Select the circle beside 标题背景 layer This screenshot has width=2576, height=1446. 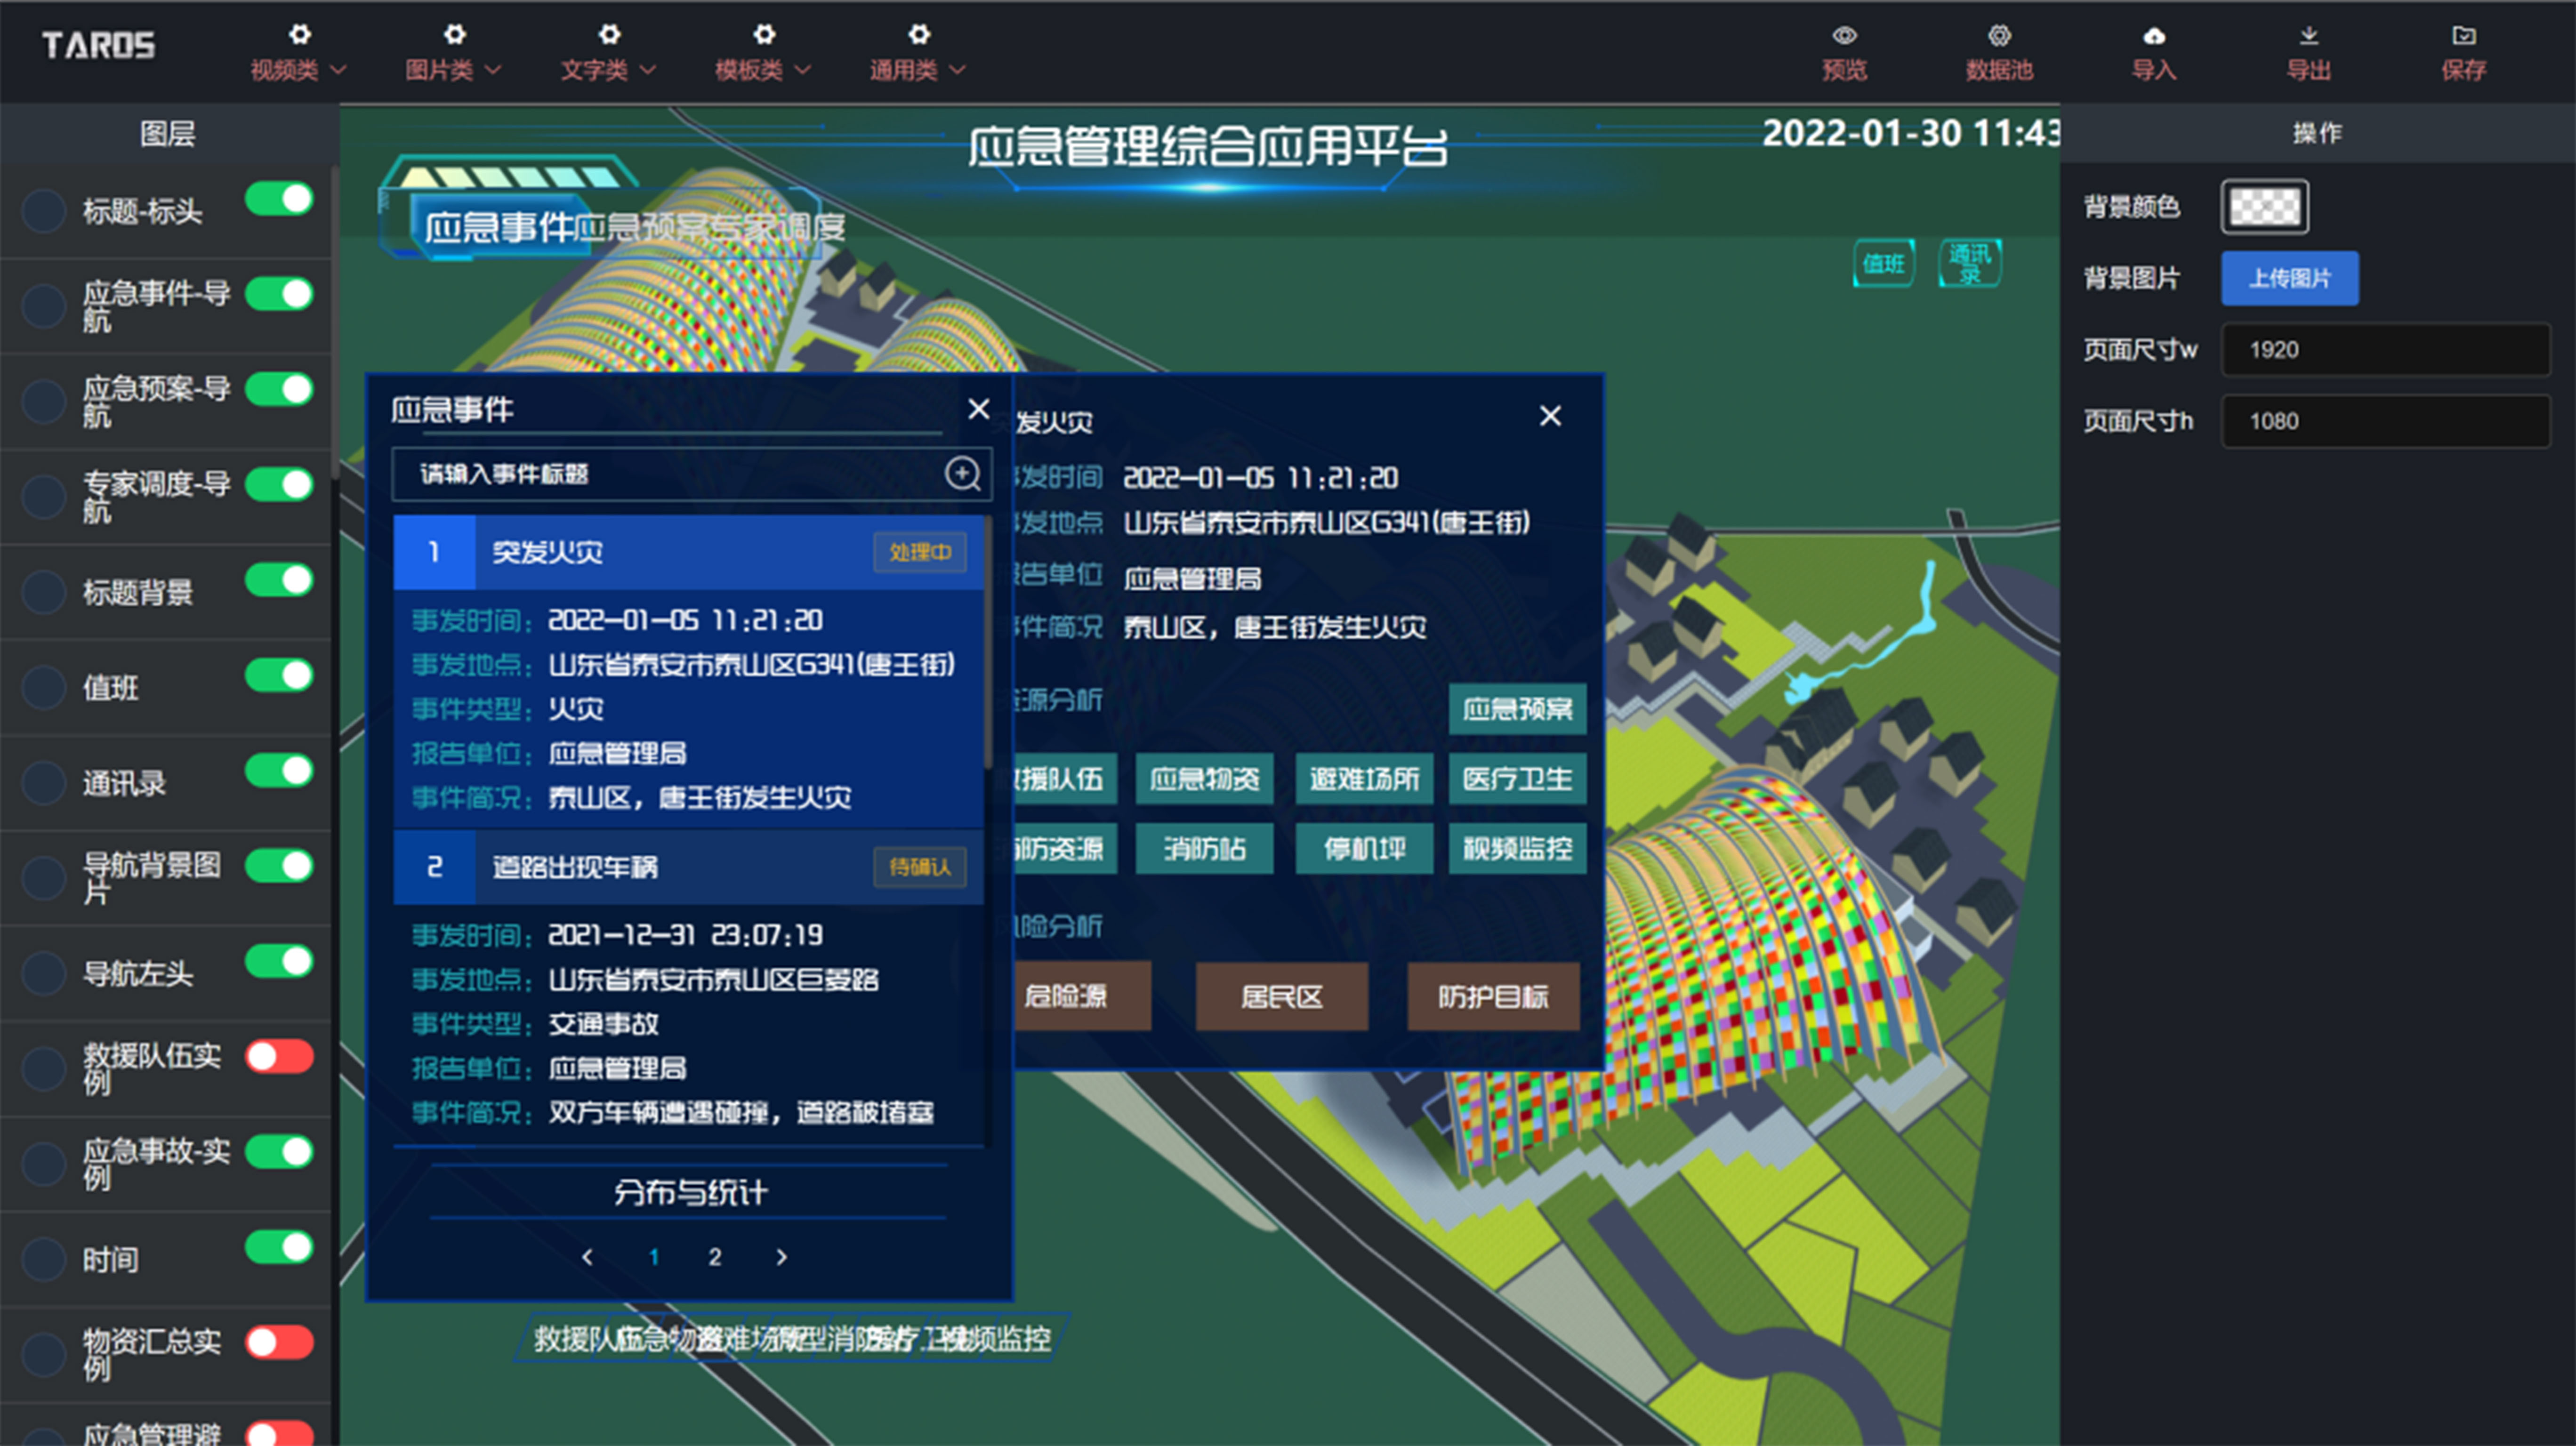44,592
